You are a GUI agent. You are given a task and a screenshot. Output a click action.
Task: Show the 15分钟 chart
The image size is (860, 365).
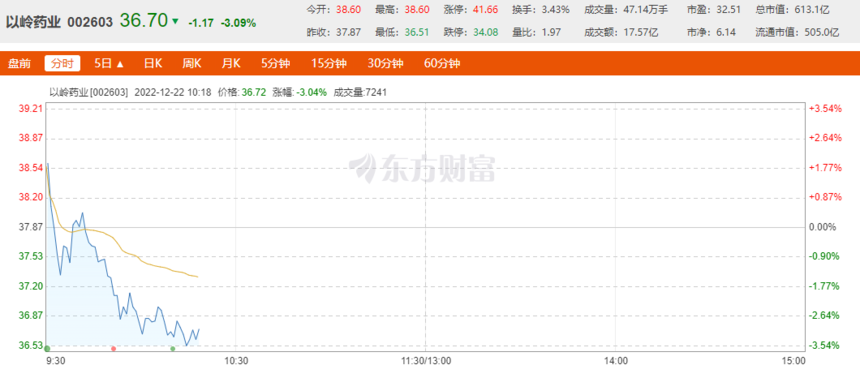pos(329,63)
